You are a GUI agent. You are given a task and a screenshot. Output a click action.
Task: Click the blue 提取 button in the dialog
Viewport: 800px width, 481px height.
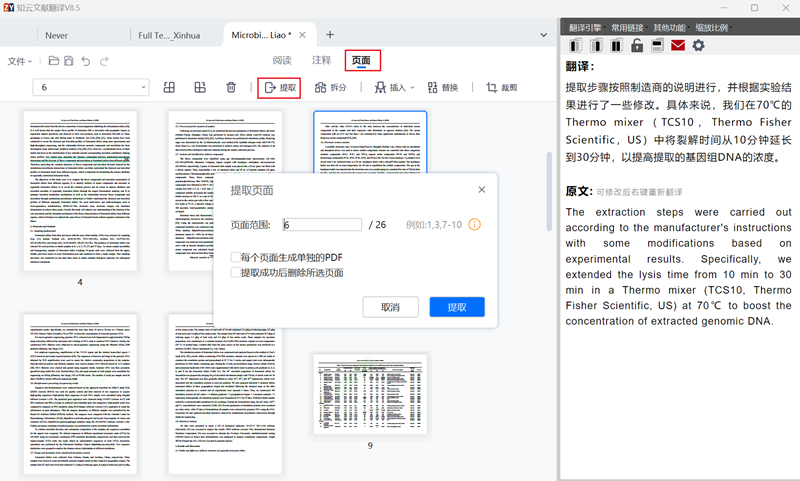click(457, 307)
